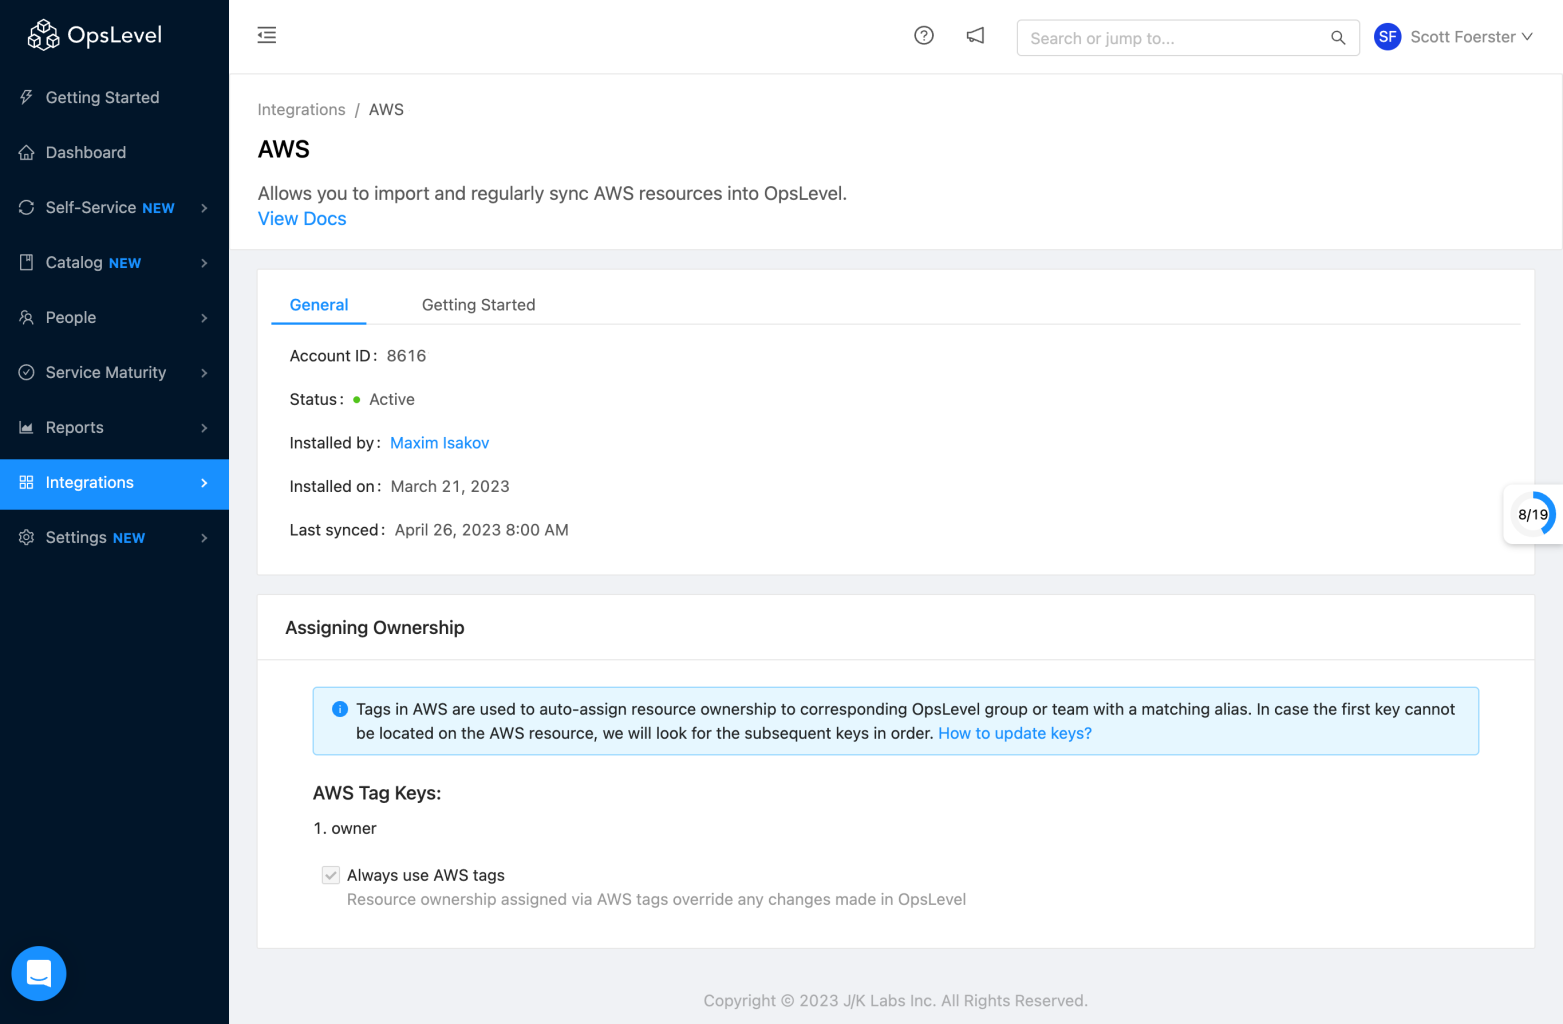This screenshot has width=1563, height=1024.
Task: Focus the Search or jump to field
Action: tap(1188, 38)
